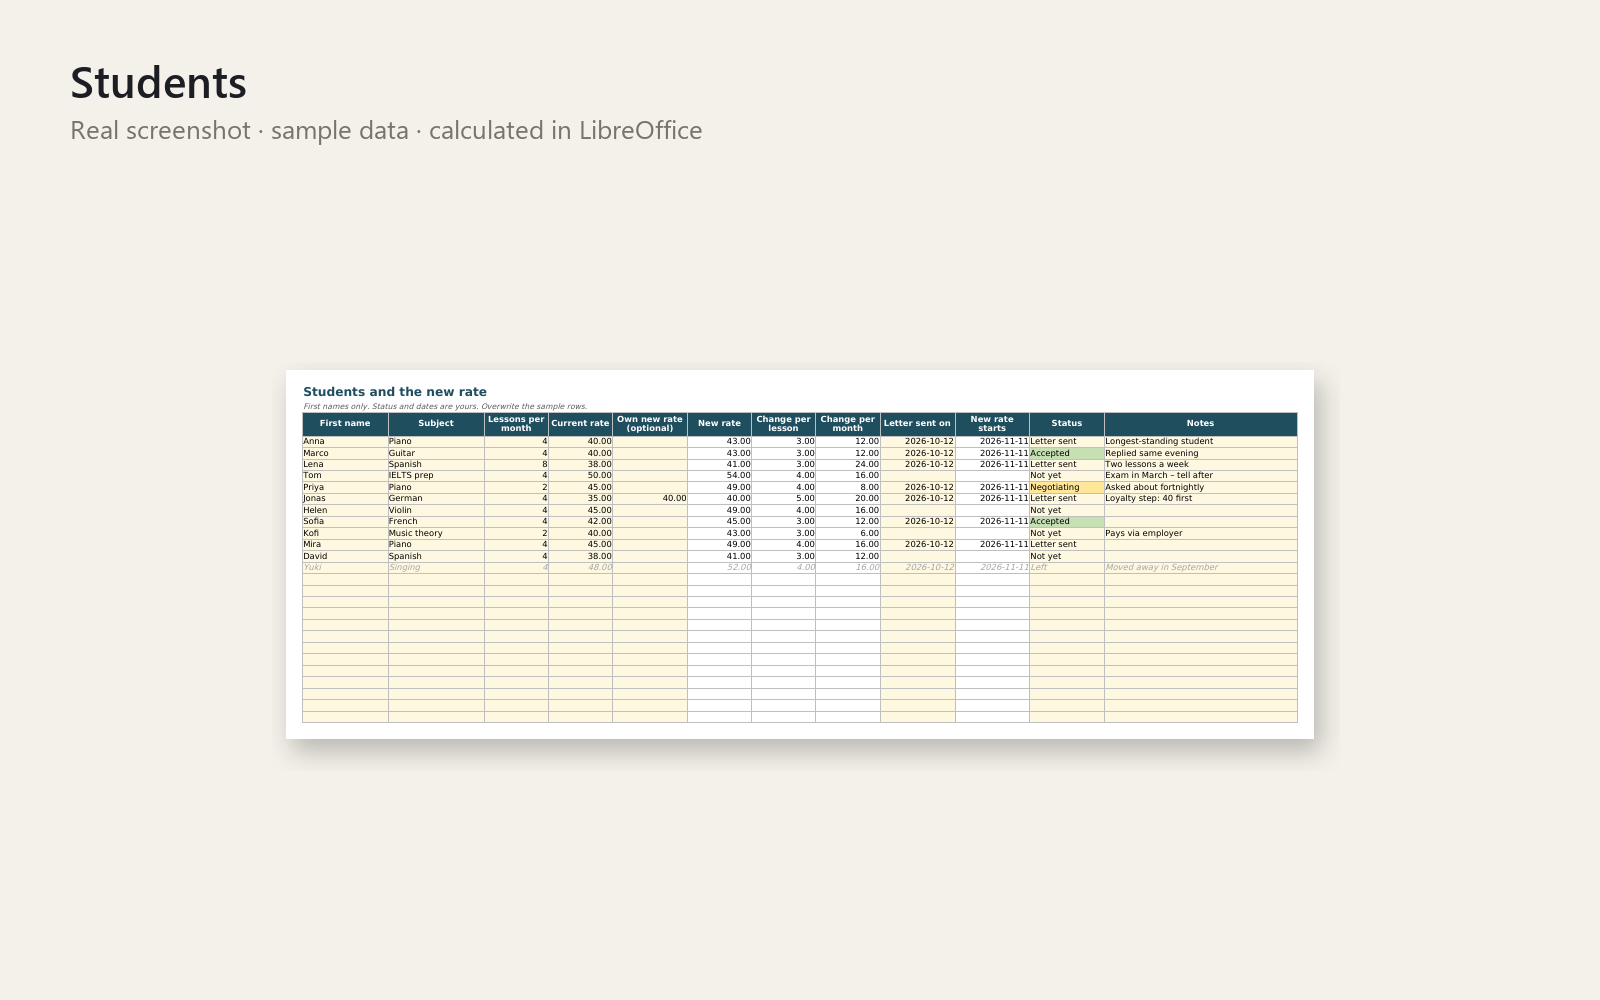Select the 'Own new rate (optional)' header
This screenshot has height=1000, width=1600.
650,424
